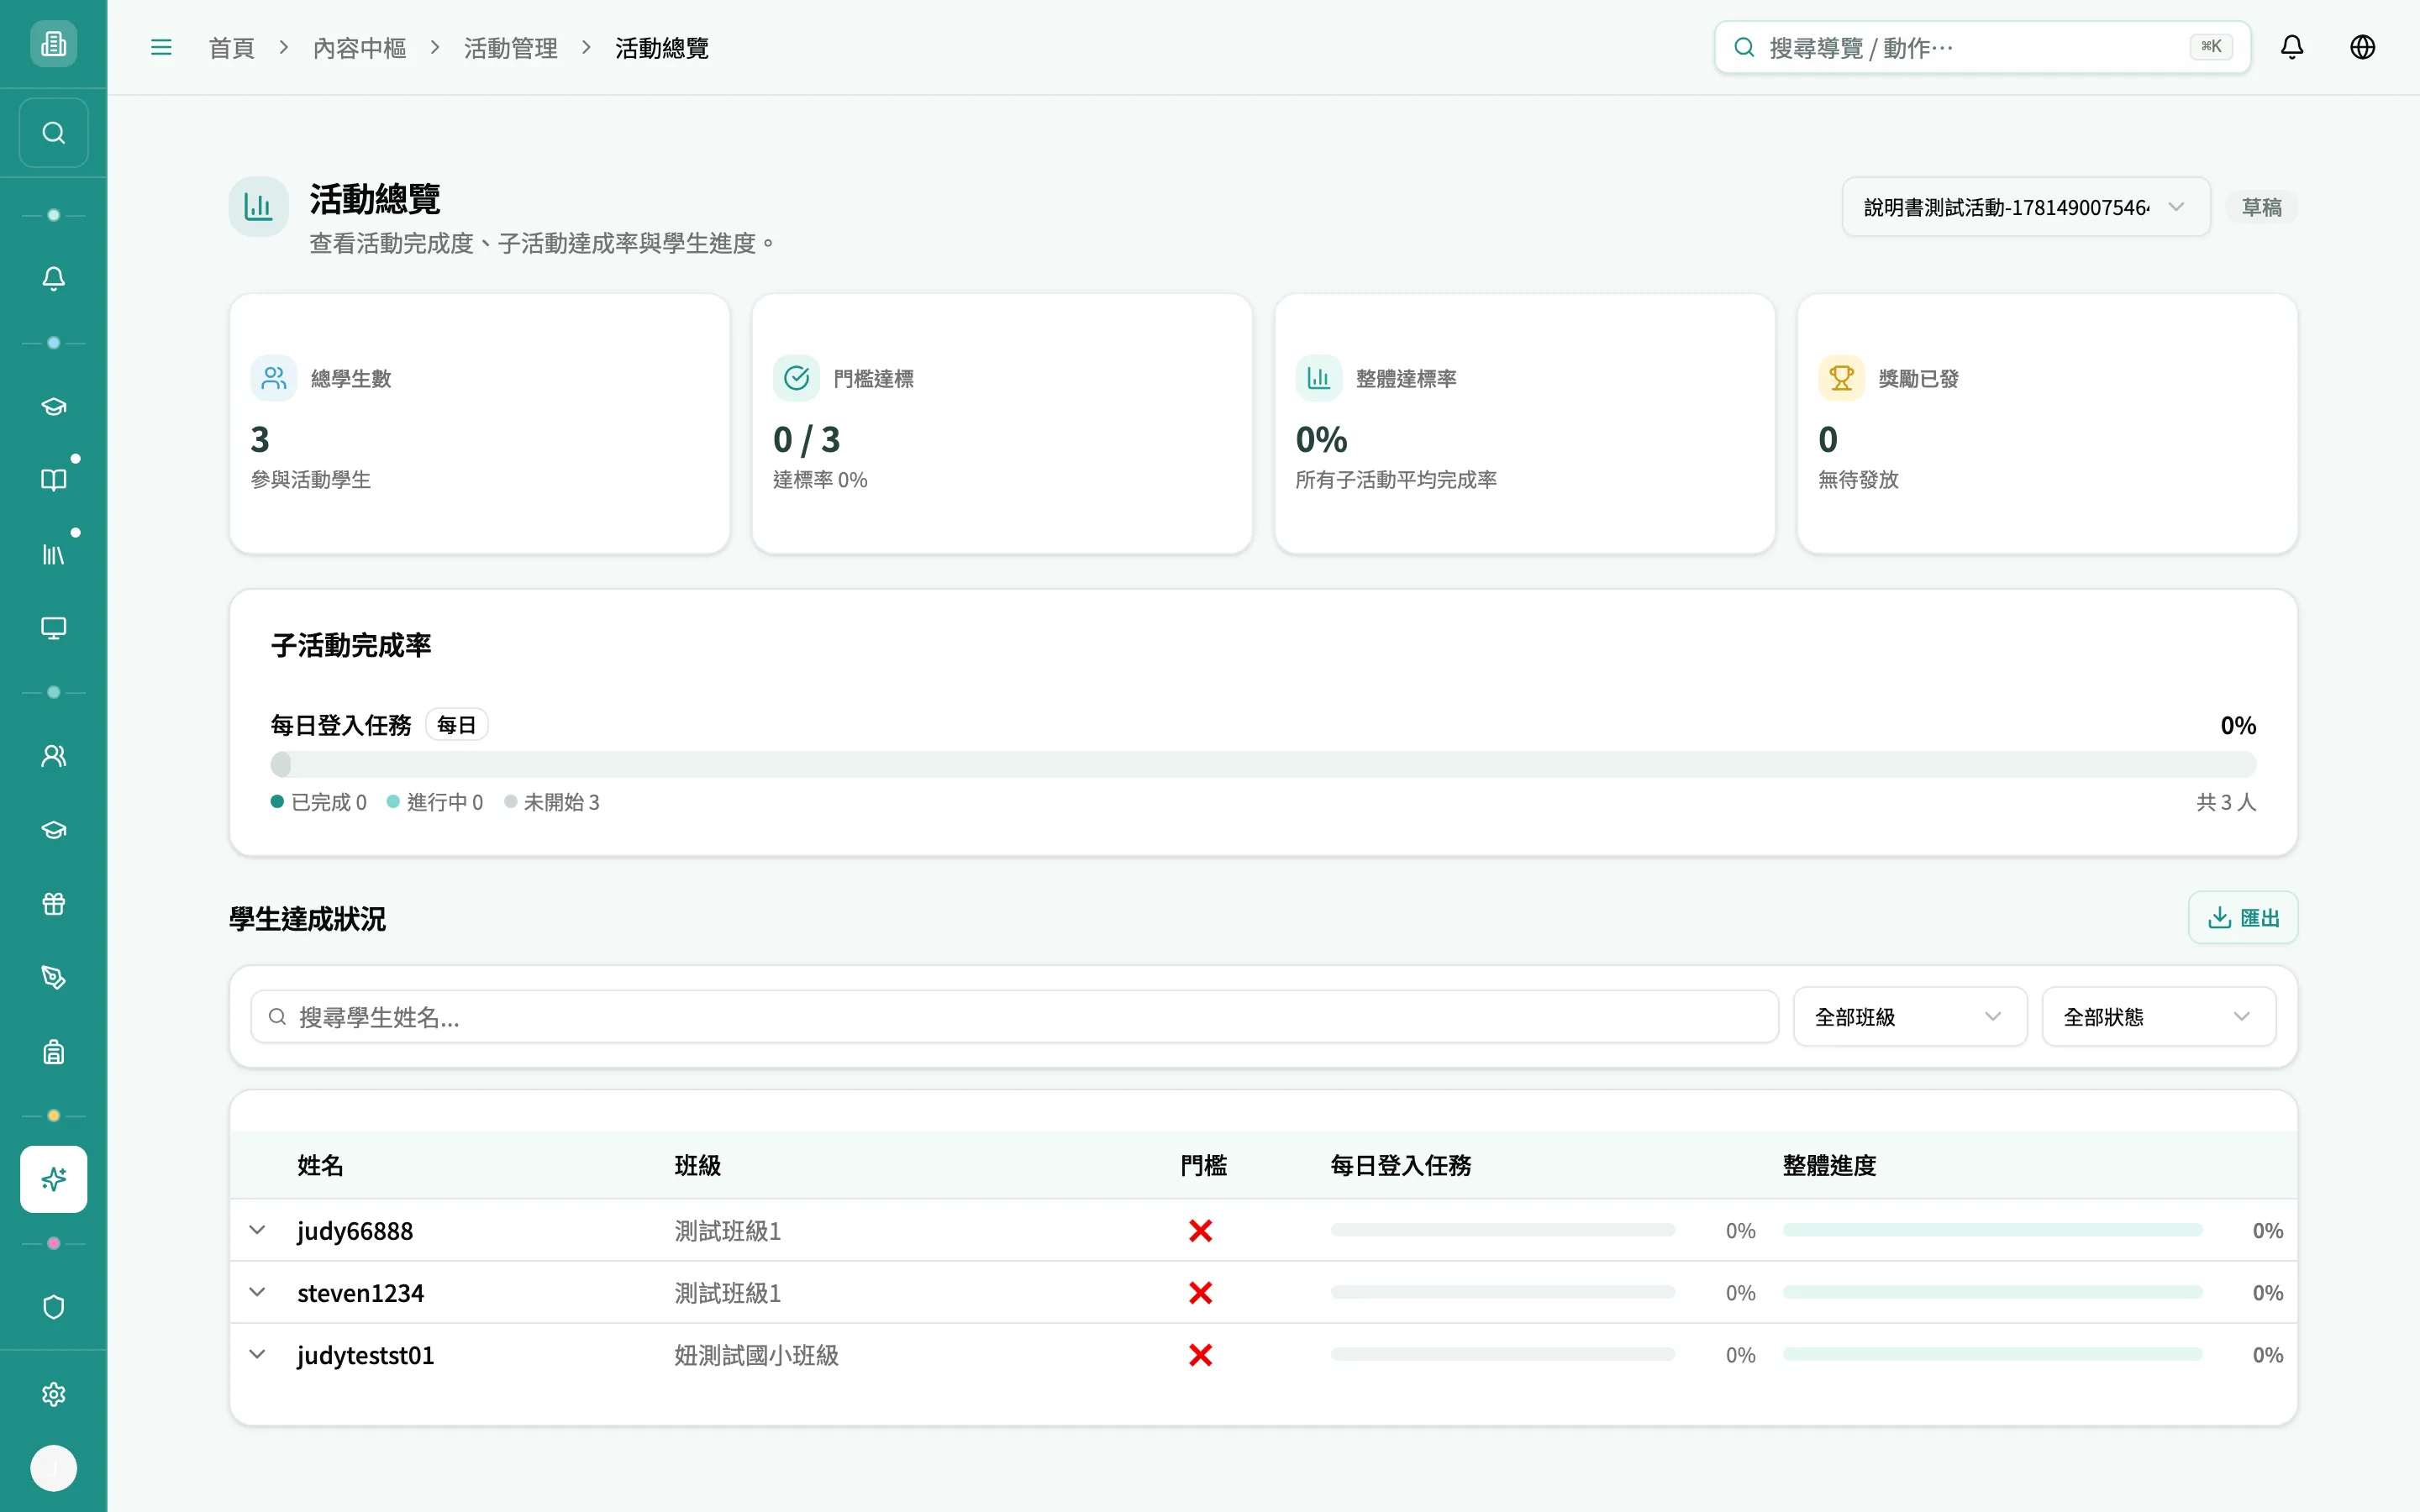Open the 全部班級 class filter dropdown
This screenshot has width=2420, height=1512.
[1910, 1017]
